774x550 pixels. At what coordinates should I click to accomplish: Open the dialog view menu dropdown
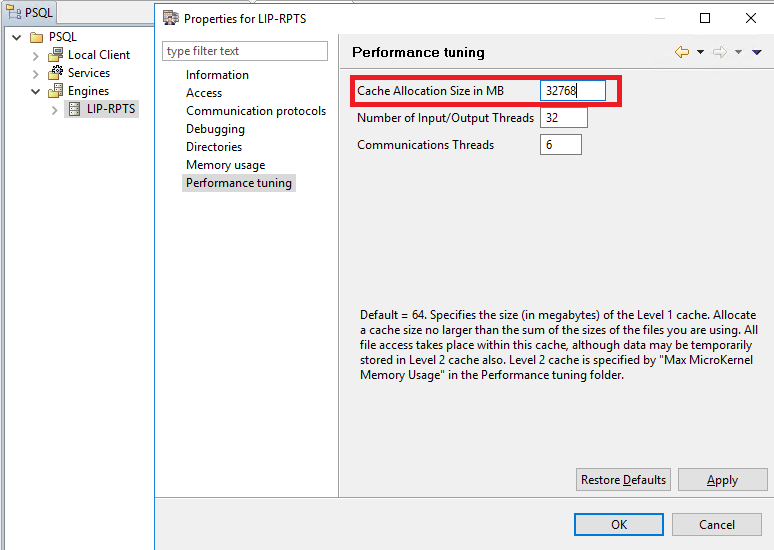[x=757, y=52]
